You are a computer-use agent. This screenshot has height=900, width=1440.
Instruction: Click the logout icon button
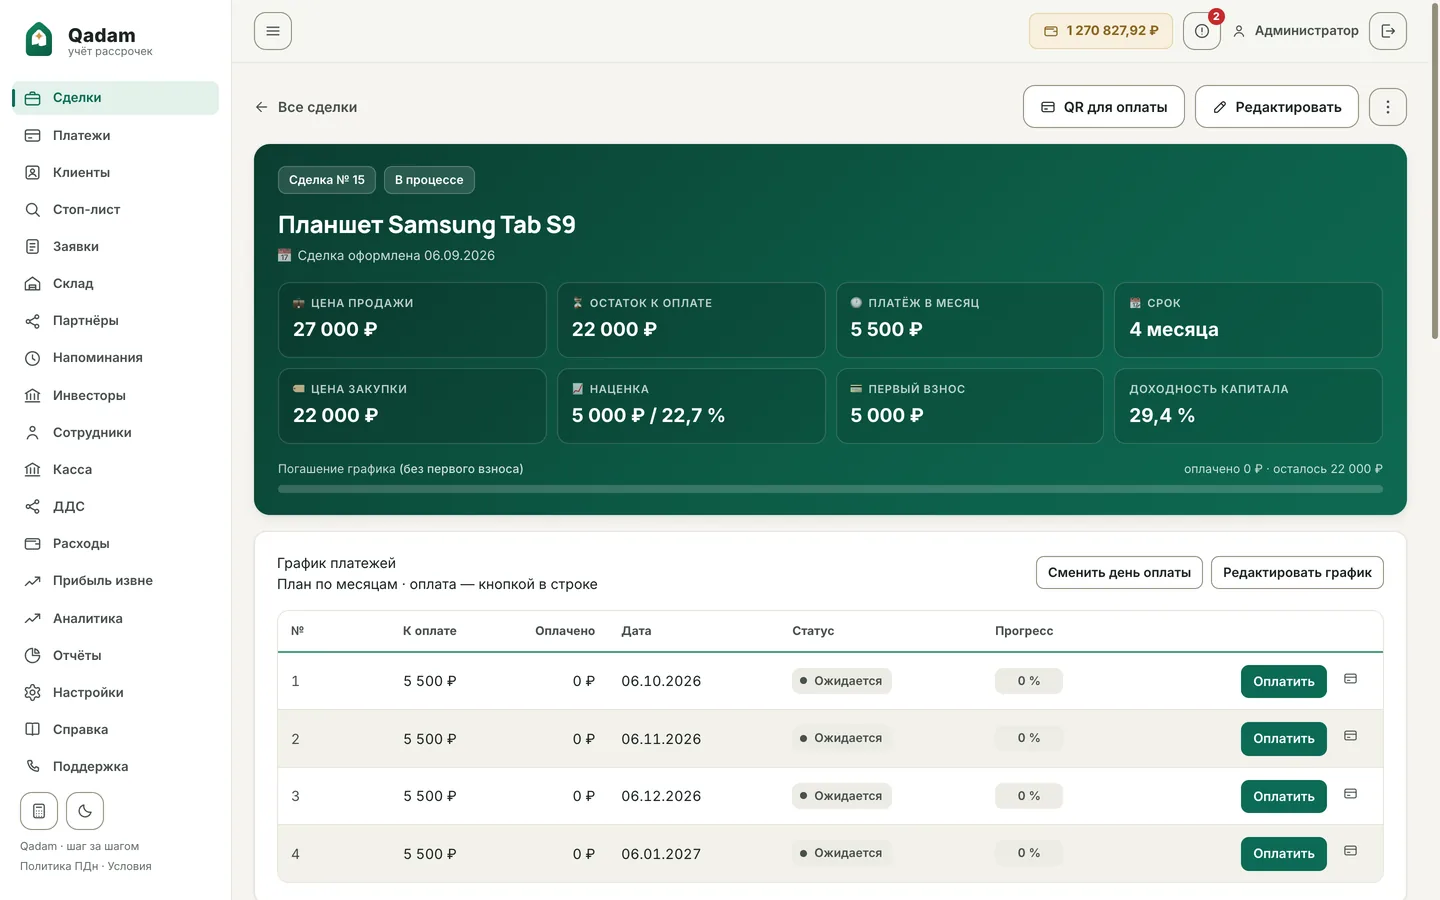coord(1388,31)
